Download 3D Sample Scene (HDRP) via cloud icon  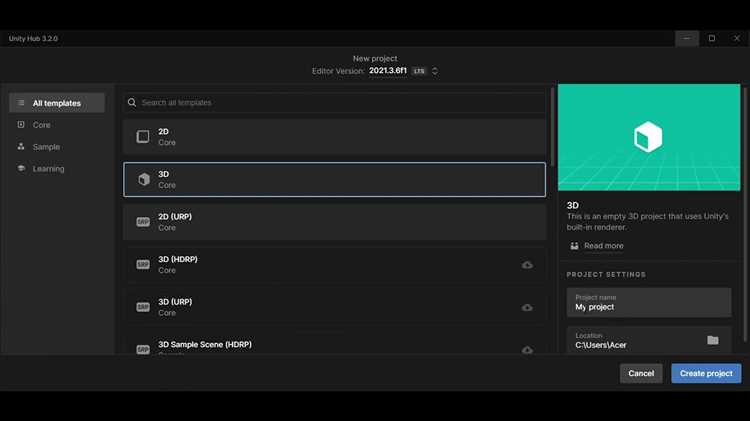coord(527,350)
